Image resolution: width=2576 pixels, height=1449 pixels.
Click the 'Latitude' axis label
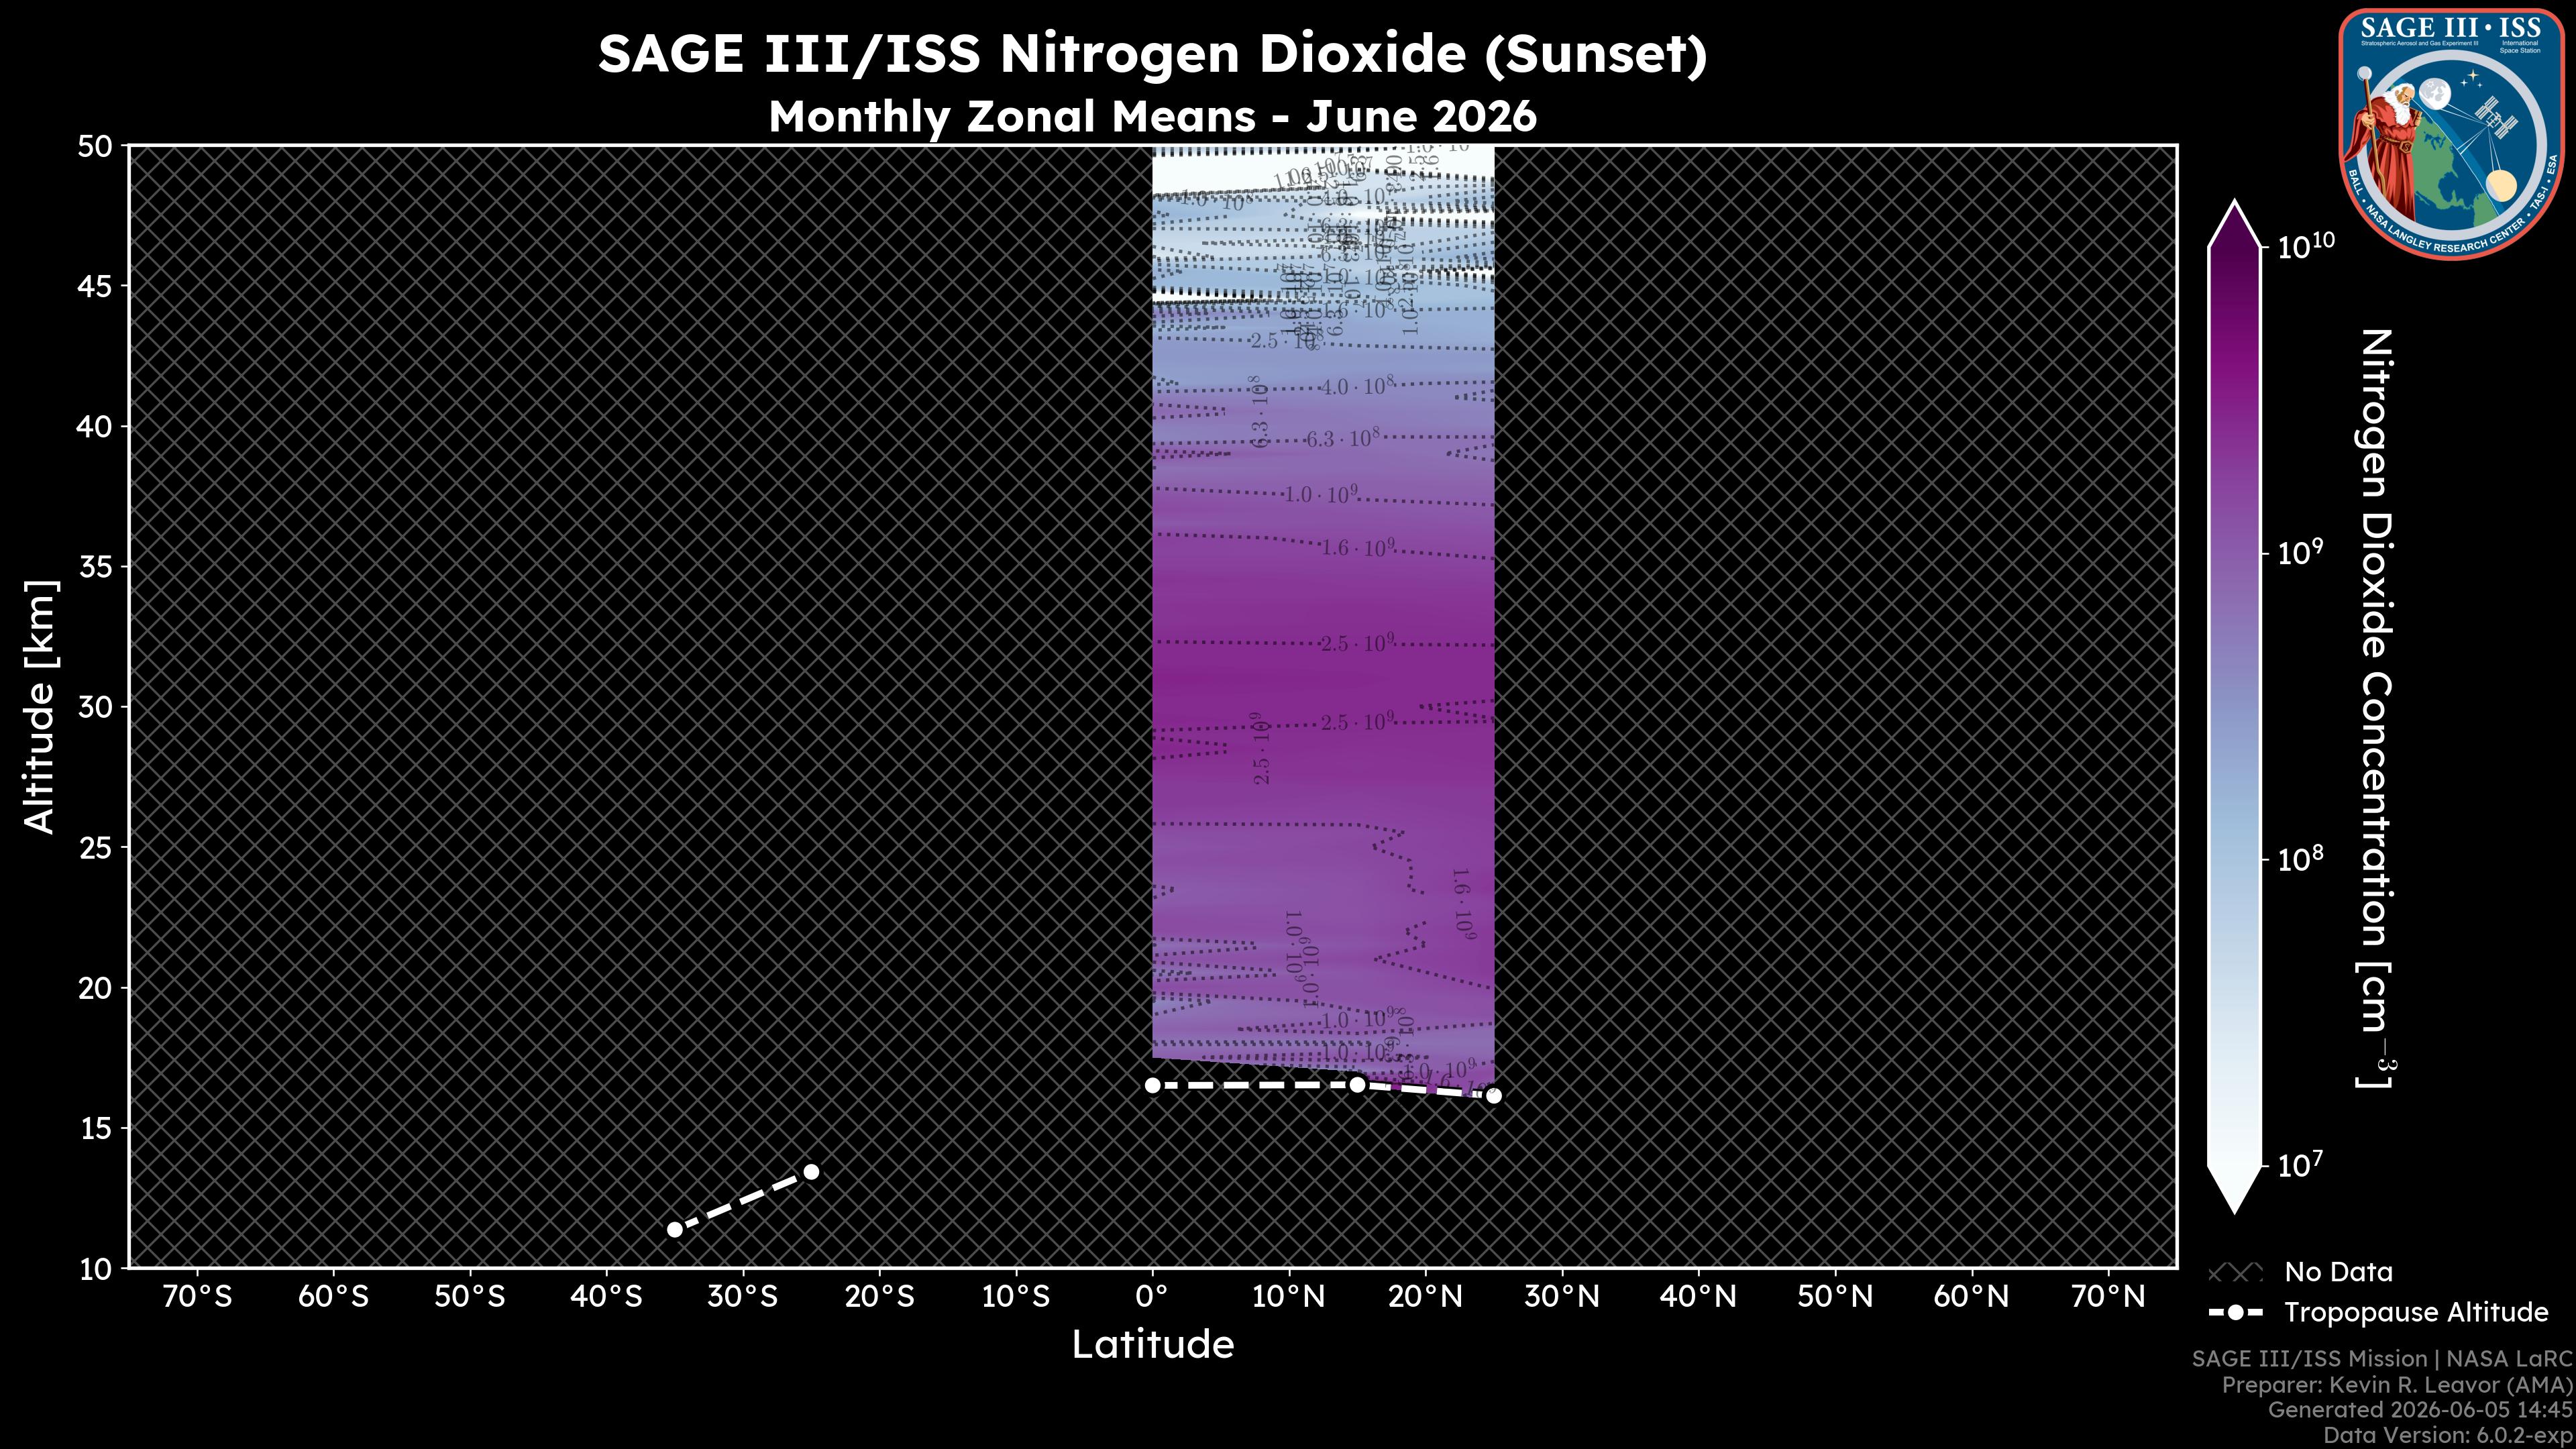coord(1152,1344)
